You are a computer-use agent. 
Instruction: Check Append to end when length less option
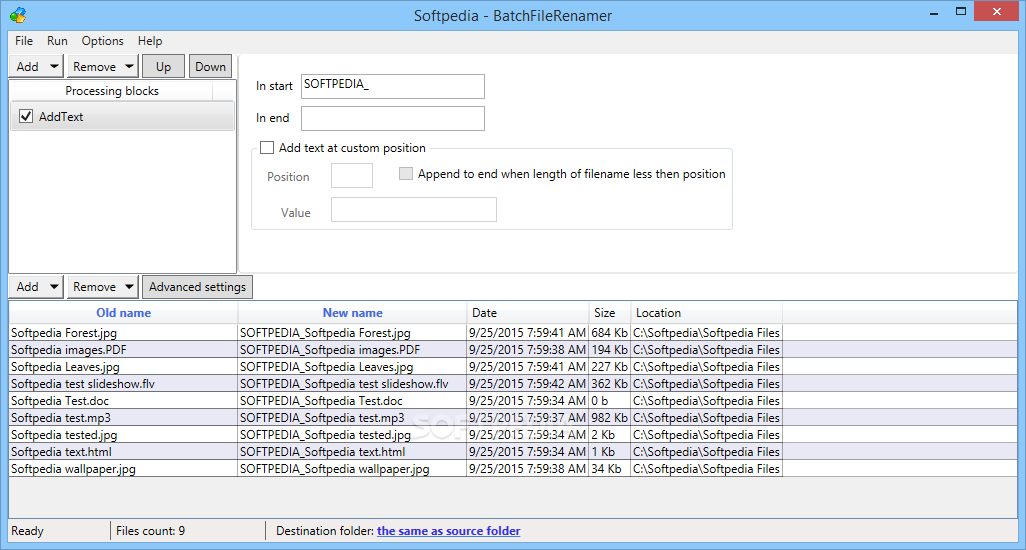406,174
